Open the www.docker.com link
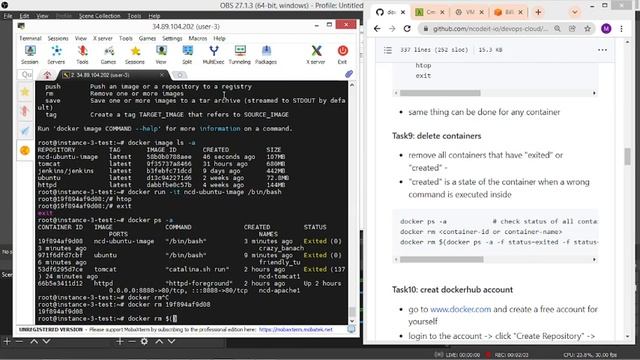640x360 pixels. (460, 309)
